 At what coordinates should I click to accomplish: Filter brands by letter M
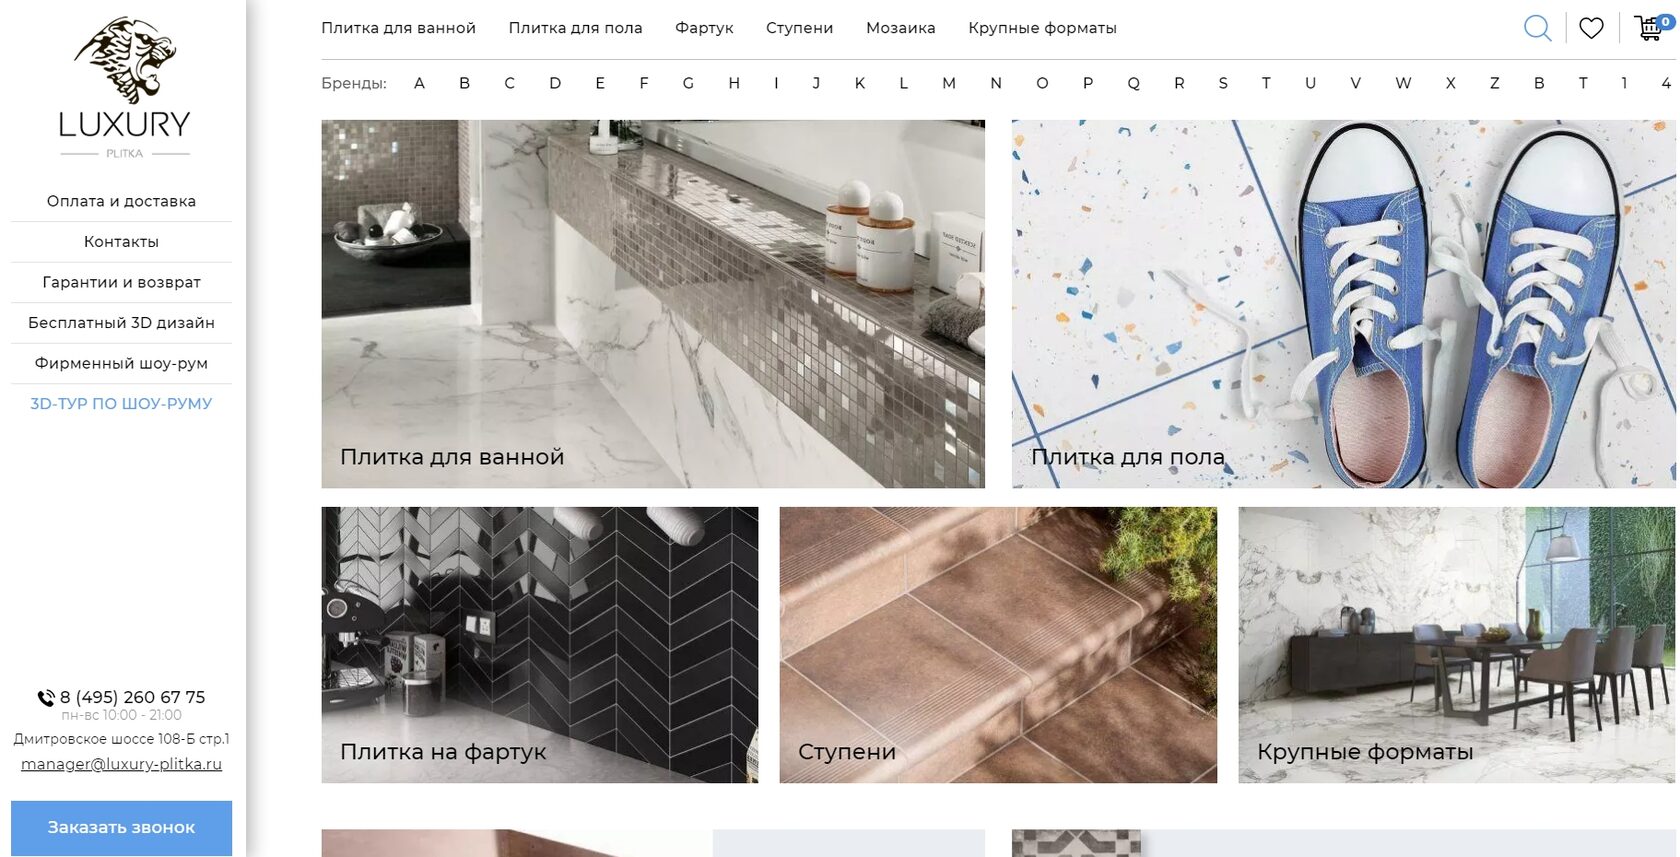coord(949,83)
